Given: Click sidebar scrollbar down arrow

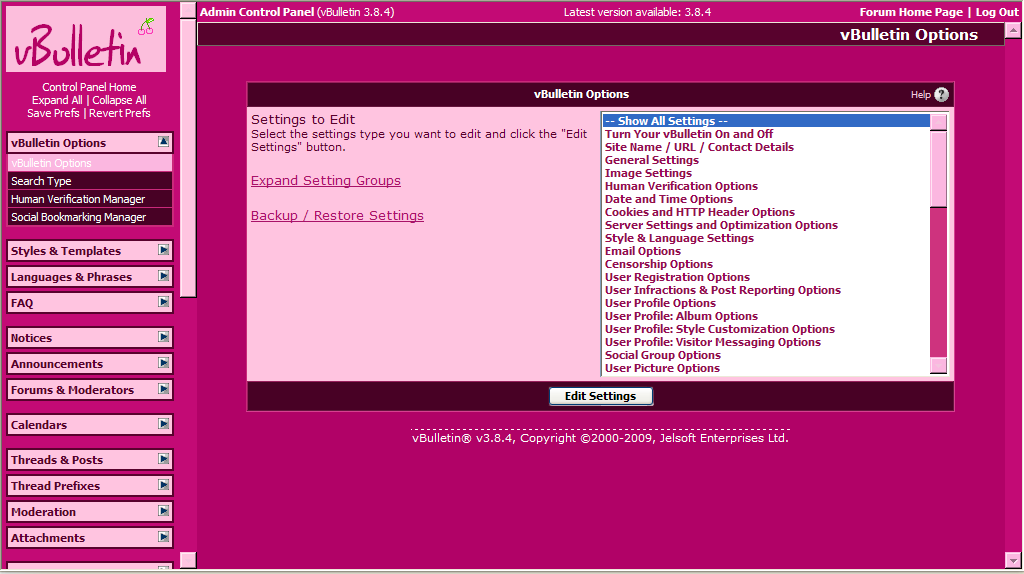Looking at the screenshot, I should tap(188, 560).
